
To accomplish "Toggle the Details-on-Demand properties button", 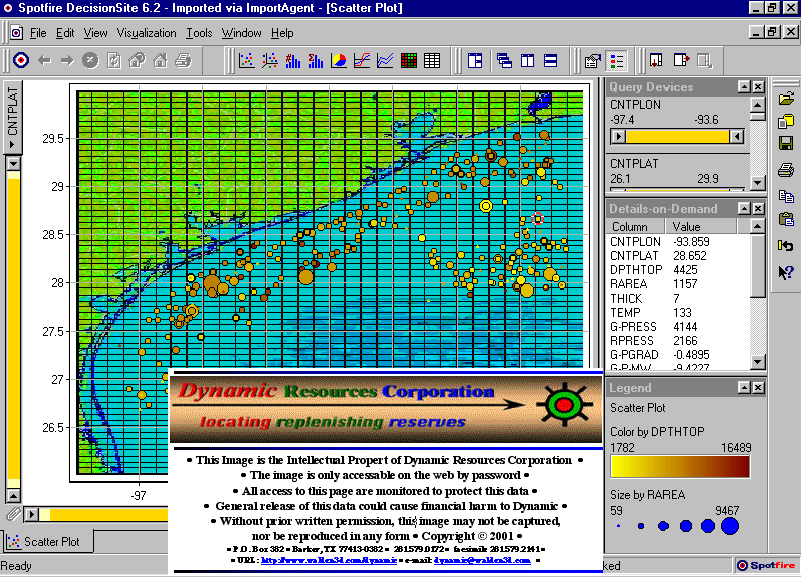I will [593, 61].
